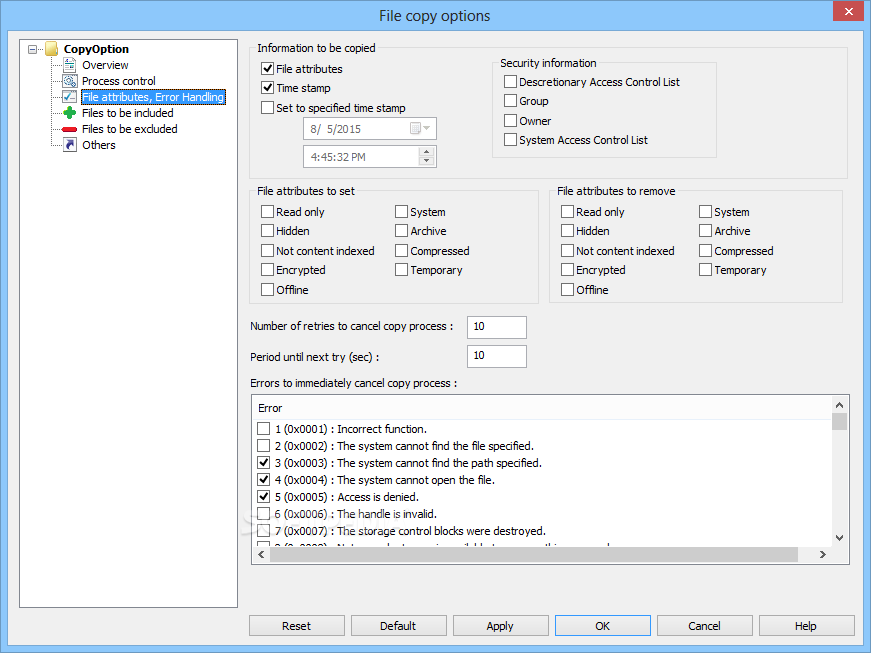Decrease the time with the down spinner arrow
Screen dimensions: 871x653
point(426,161)
